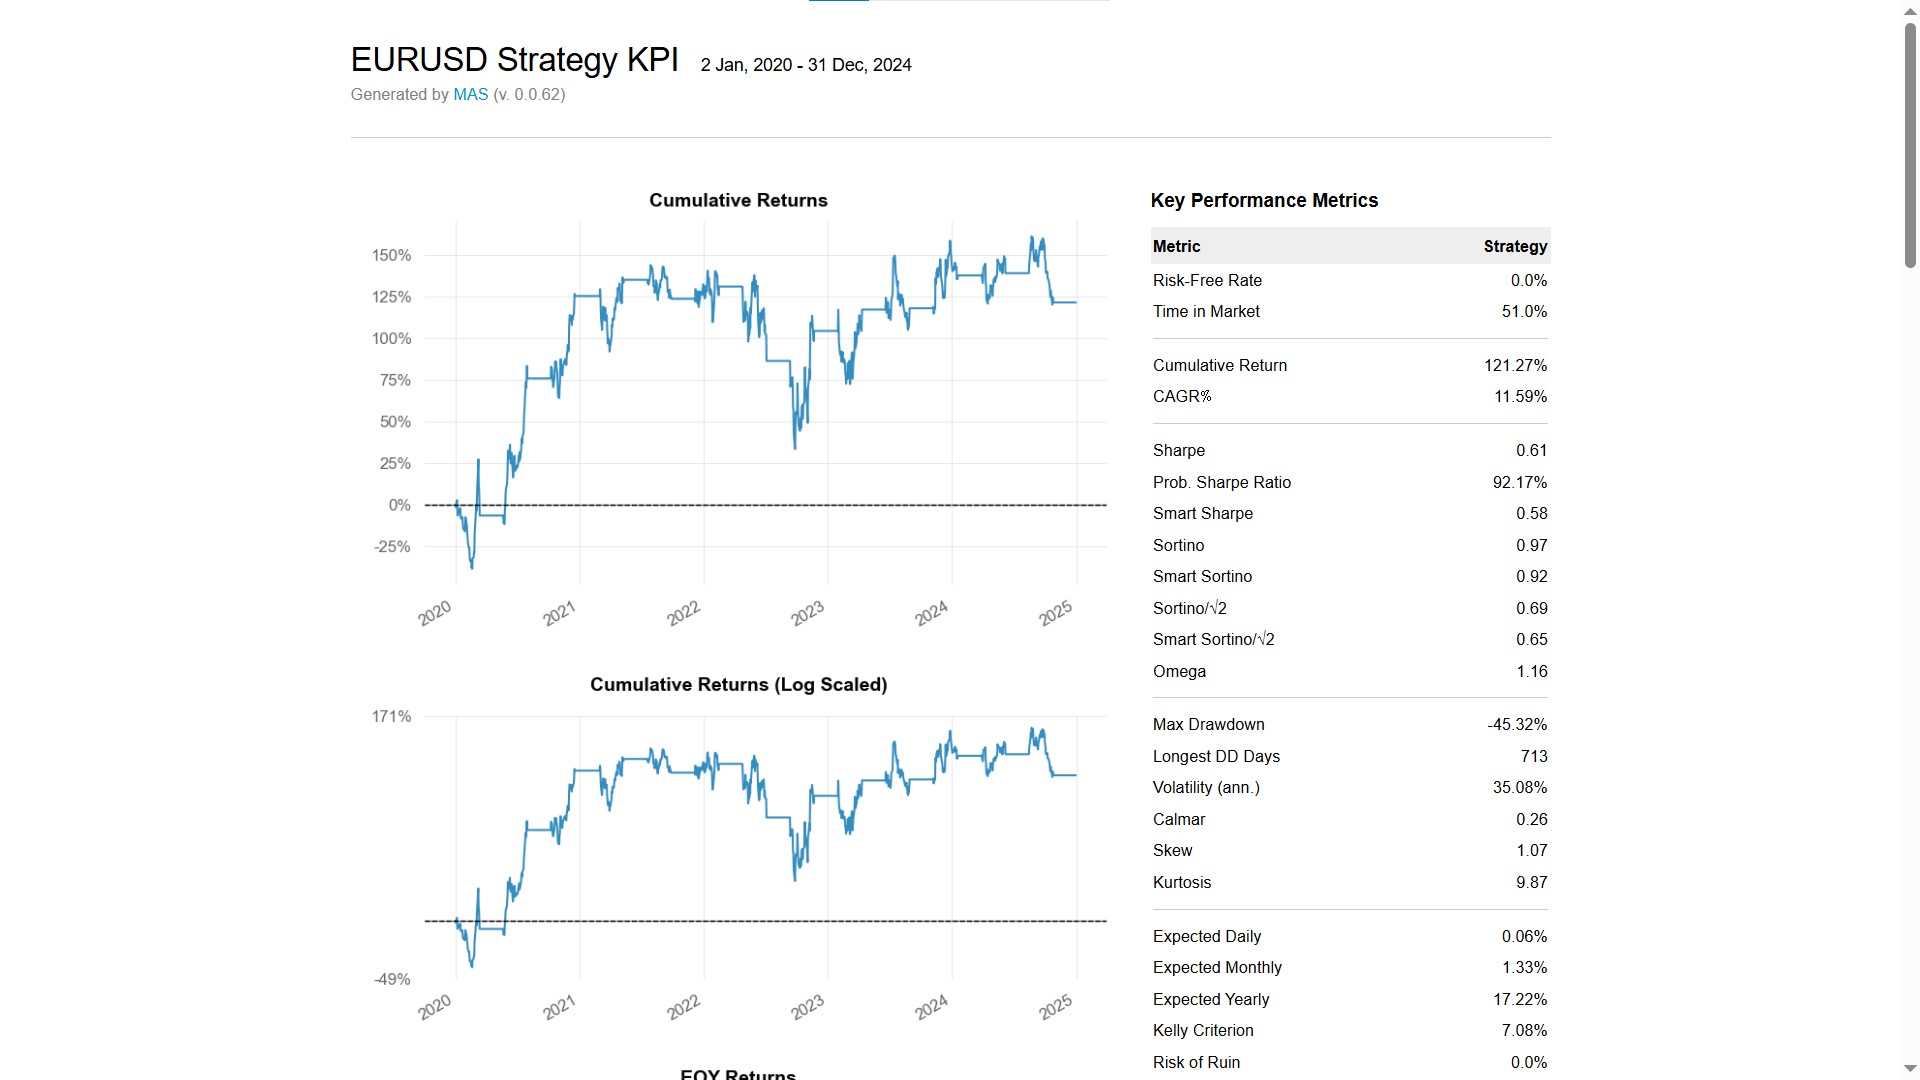The height and width of the screenshot is (1080, 1920).
Task: Open the MAS hyperlink in the header
Action: point(469,94)
